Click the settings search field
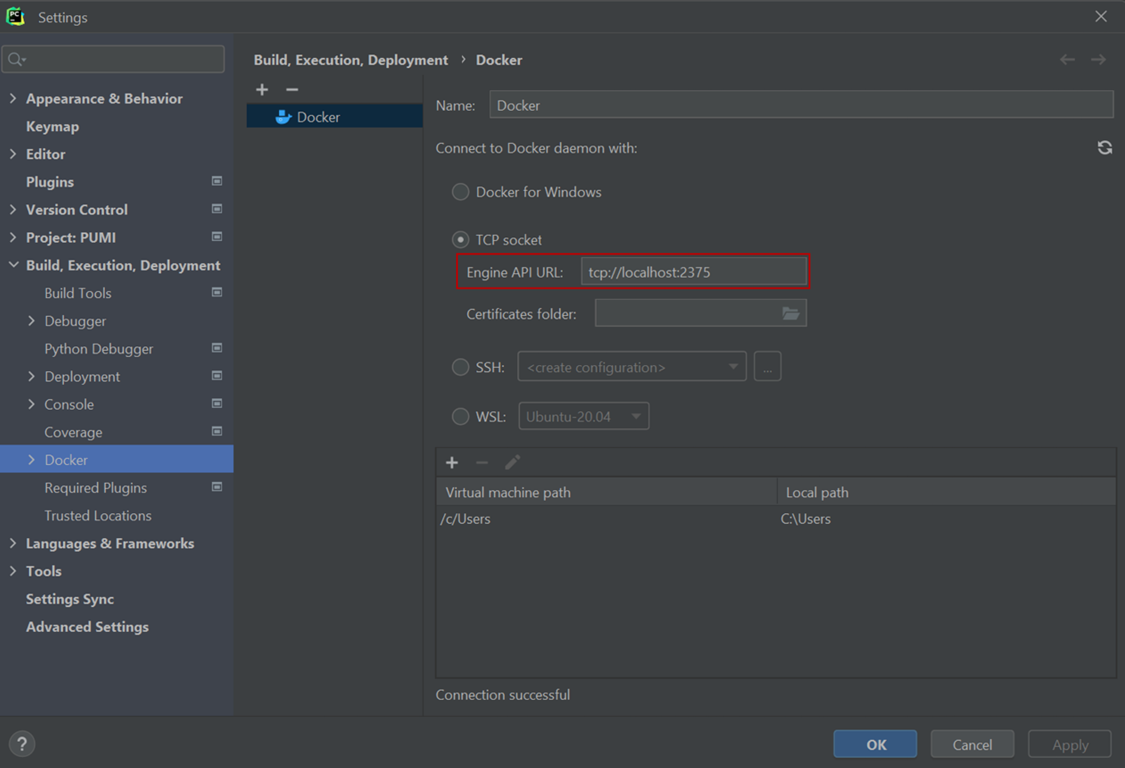The width and height of the screenshot is (1125, 768). 113,59
